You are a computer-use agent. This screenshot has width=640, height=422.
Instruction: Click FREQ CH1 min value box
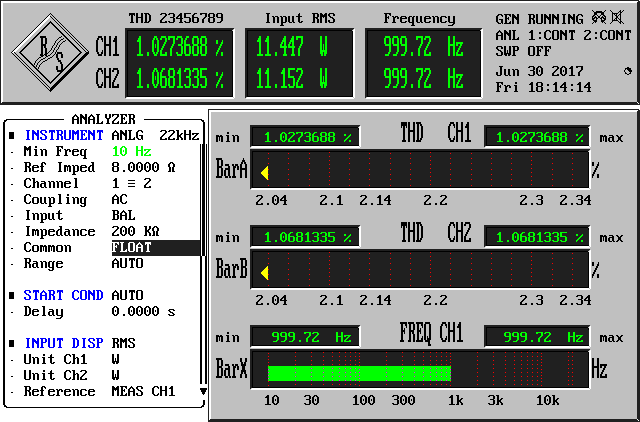point(305,337)
